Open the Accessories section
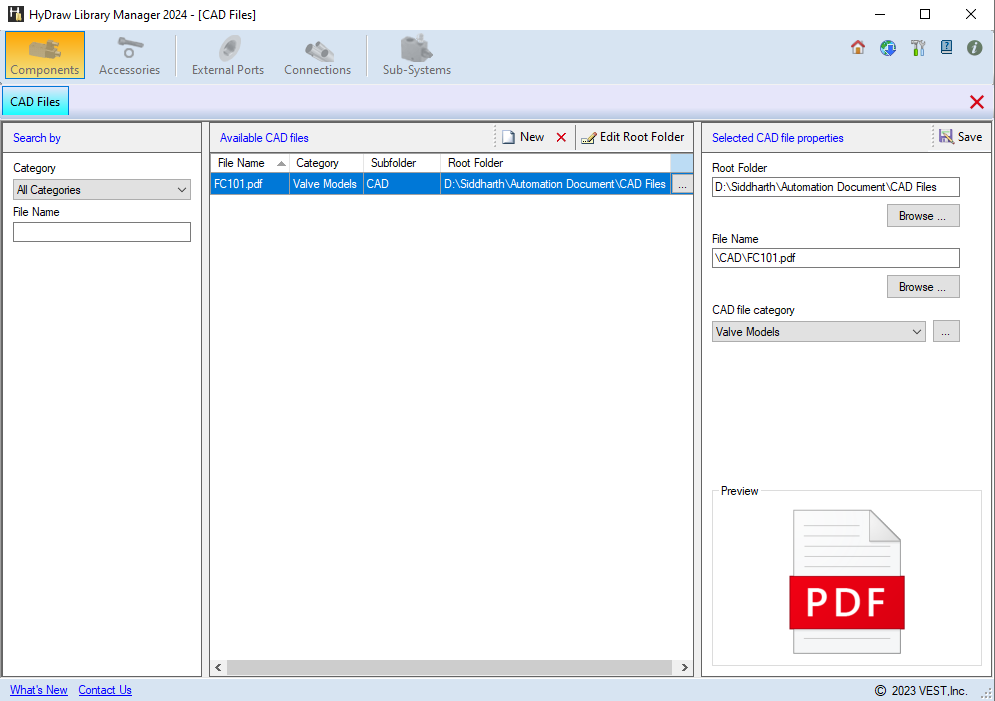 129,55
